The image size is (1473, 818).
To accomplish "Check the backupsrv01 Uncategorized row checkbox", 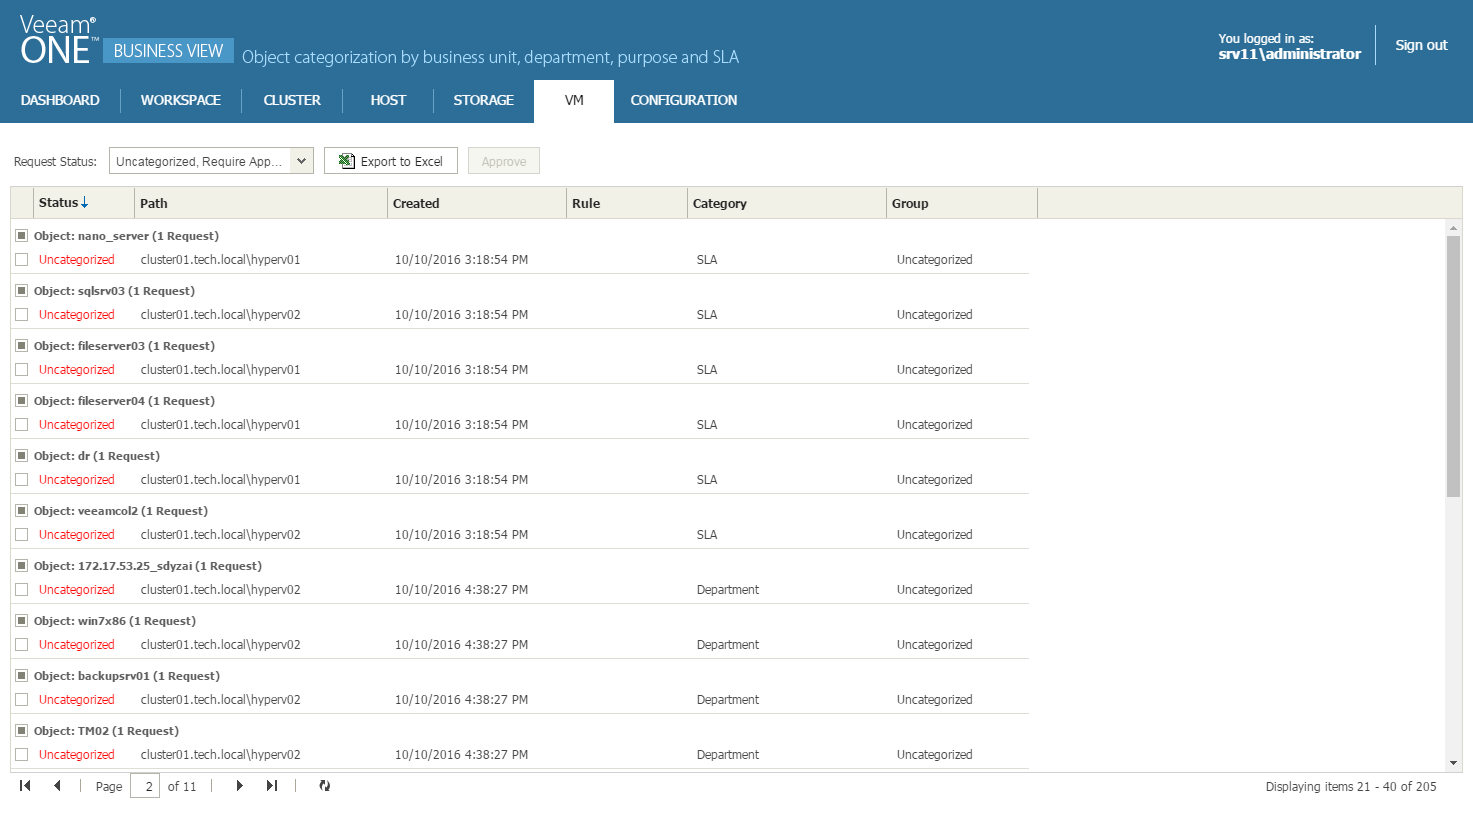I will click(x=22, y=699).
